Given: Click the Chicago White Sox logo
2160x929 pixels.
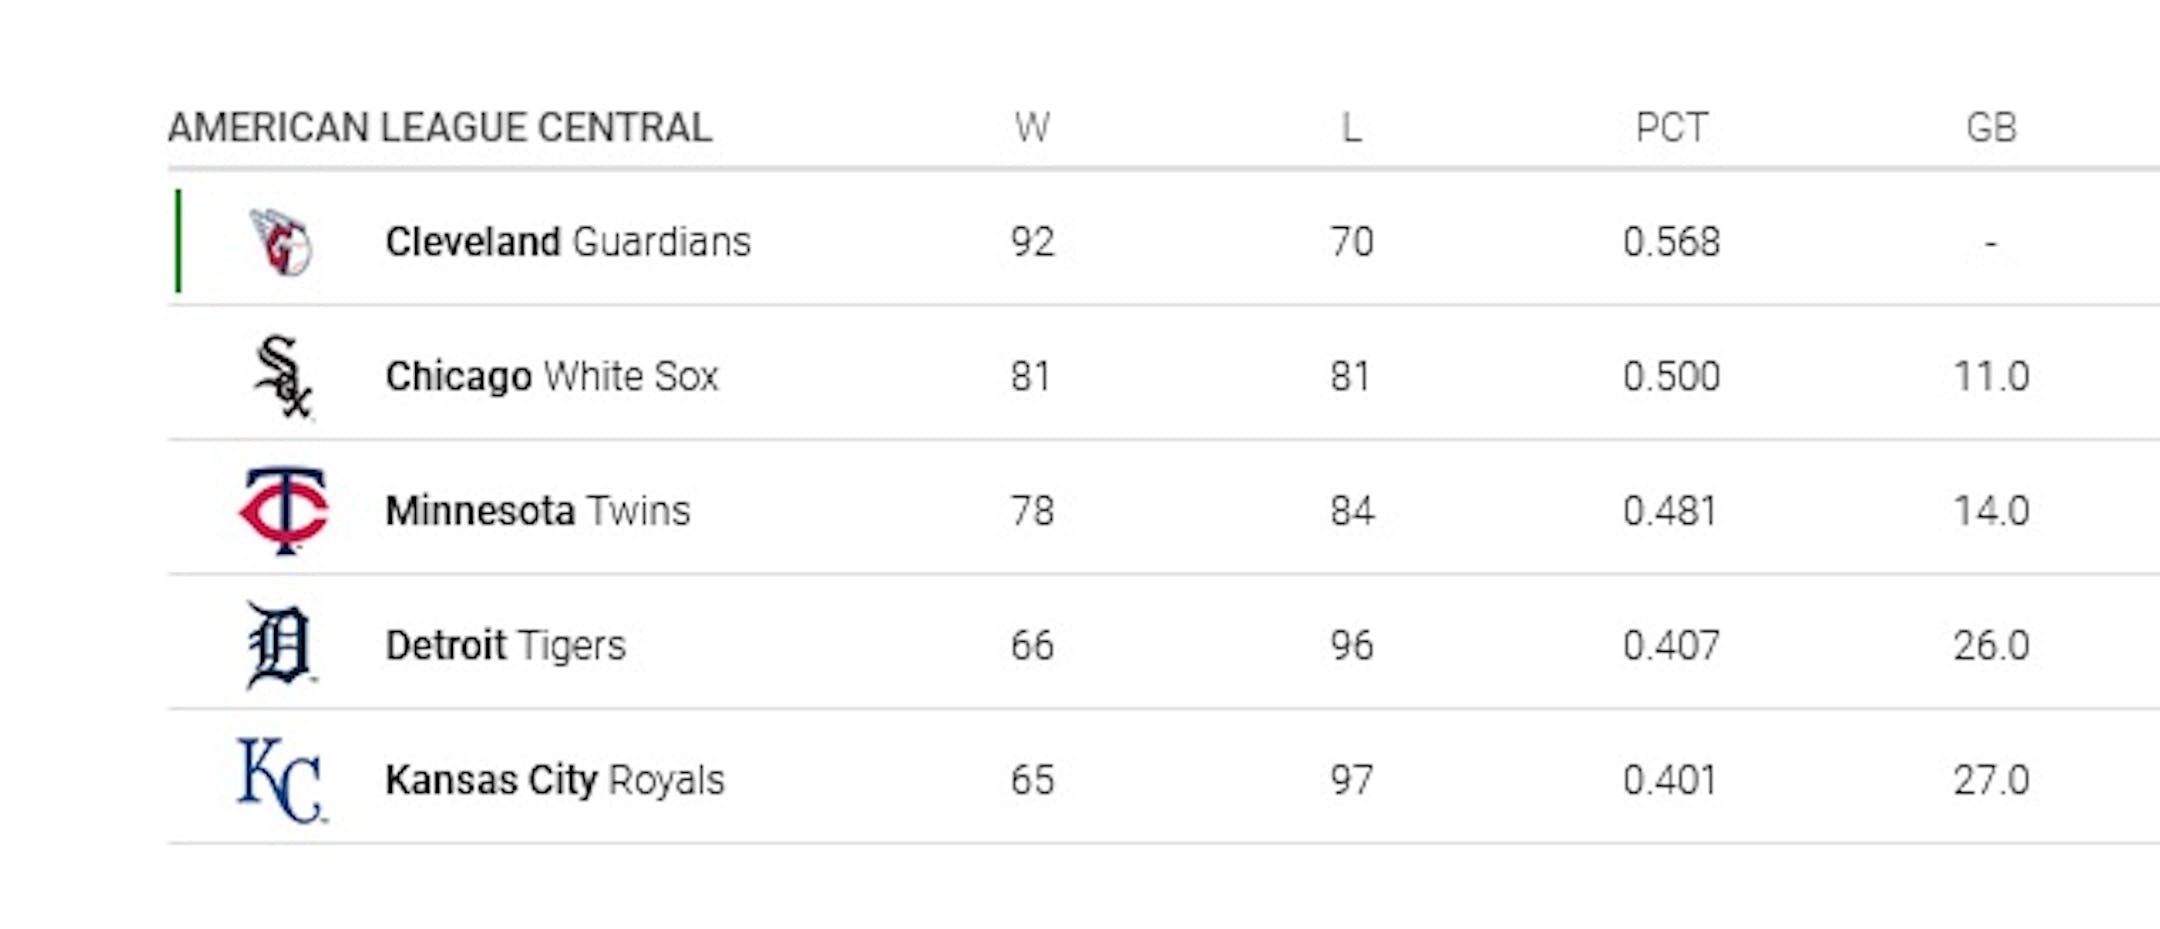Looking at the screenshot, I should coord(283,377).
